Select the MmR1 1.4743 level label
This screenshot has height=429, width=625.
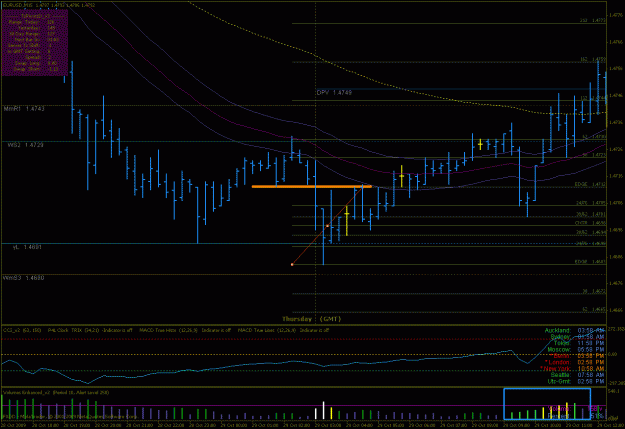(x=24, y=109)
